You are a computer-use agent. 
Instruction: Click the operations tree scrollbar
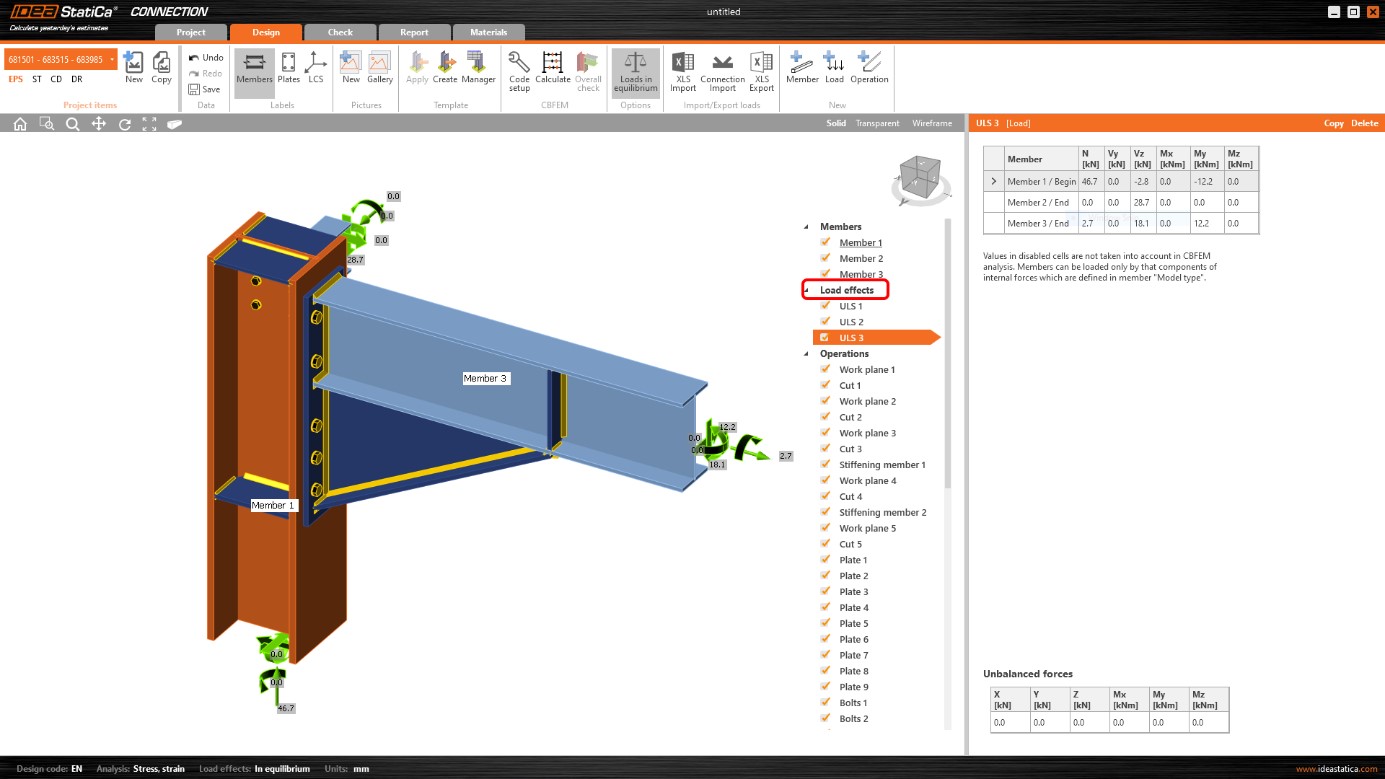point(948,355)
